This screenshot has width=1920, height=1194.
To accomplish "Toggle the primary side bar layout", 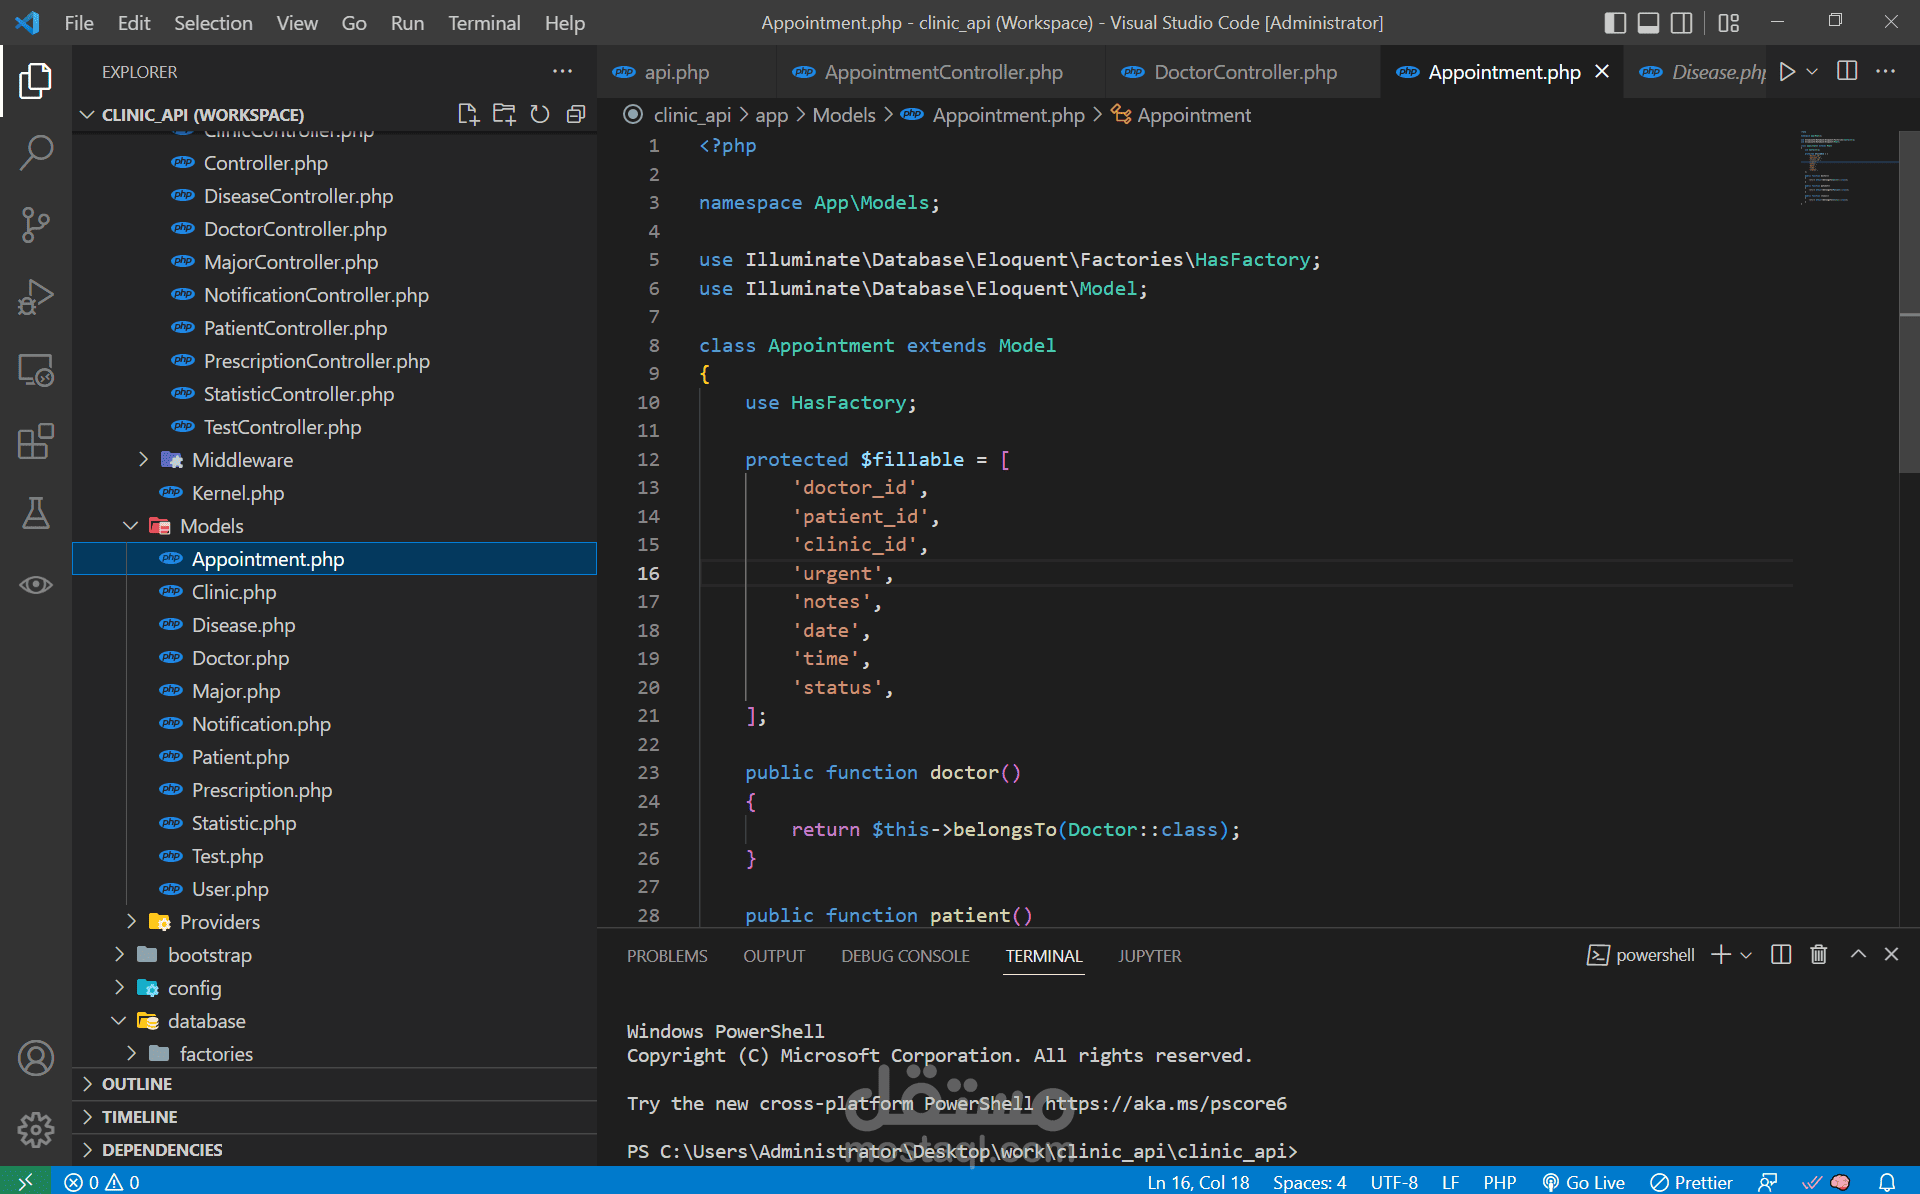I will 1614,22.
